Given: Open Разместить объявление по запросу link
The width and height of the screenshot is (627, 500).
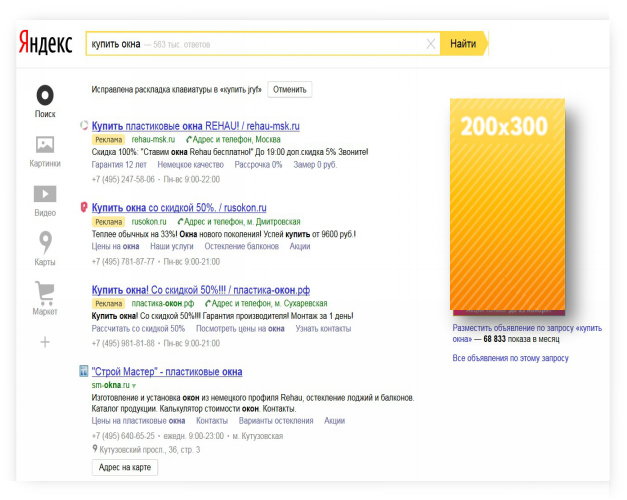Looking at the screenshot, I should [x=527, y=333].
